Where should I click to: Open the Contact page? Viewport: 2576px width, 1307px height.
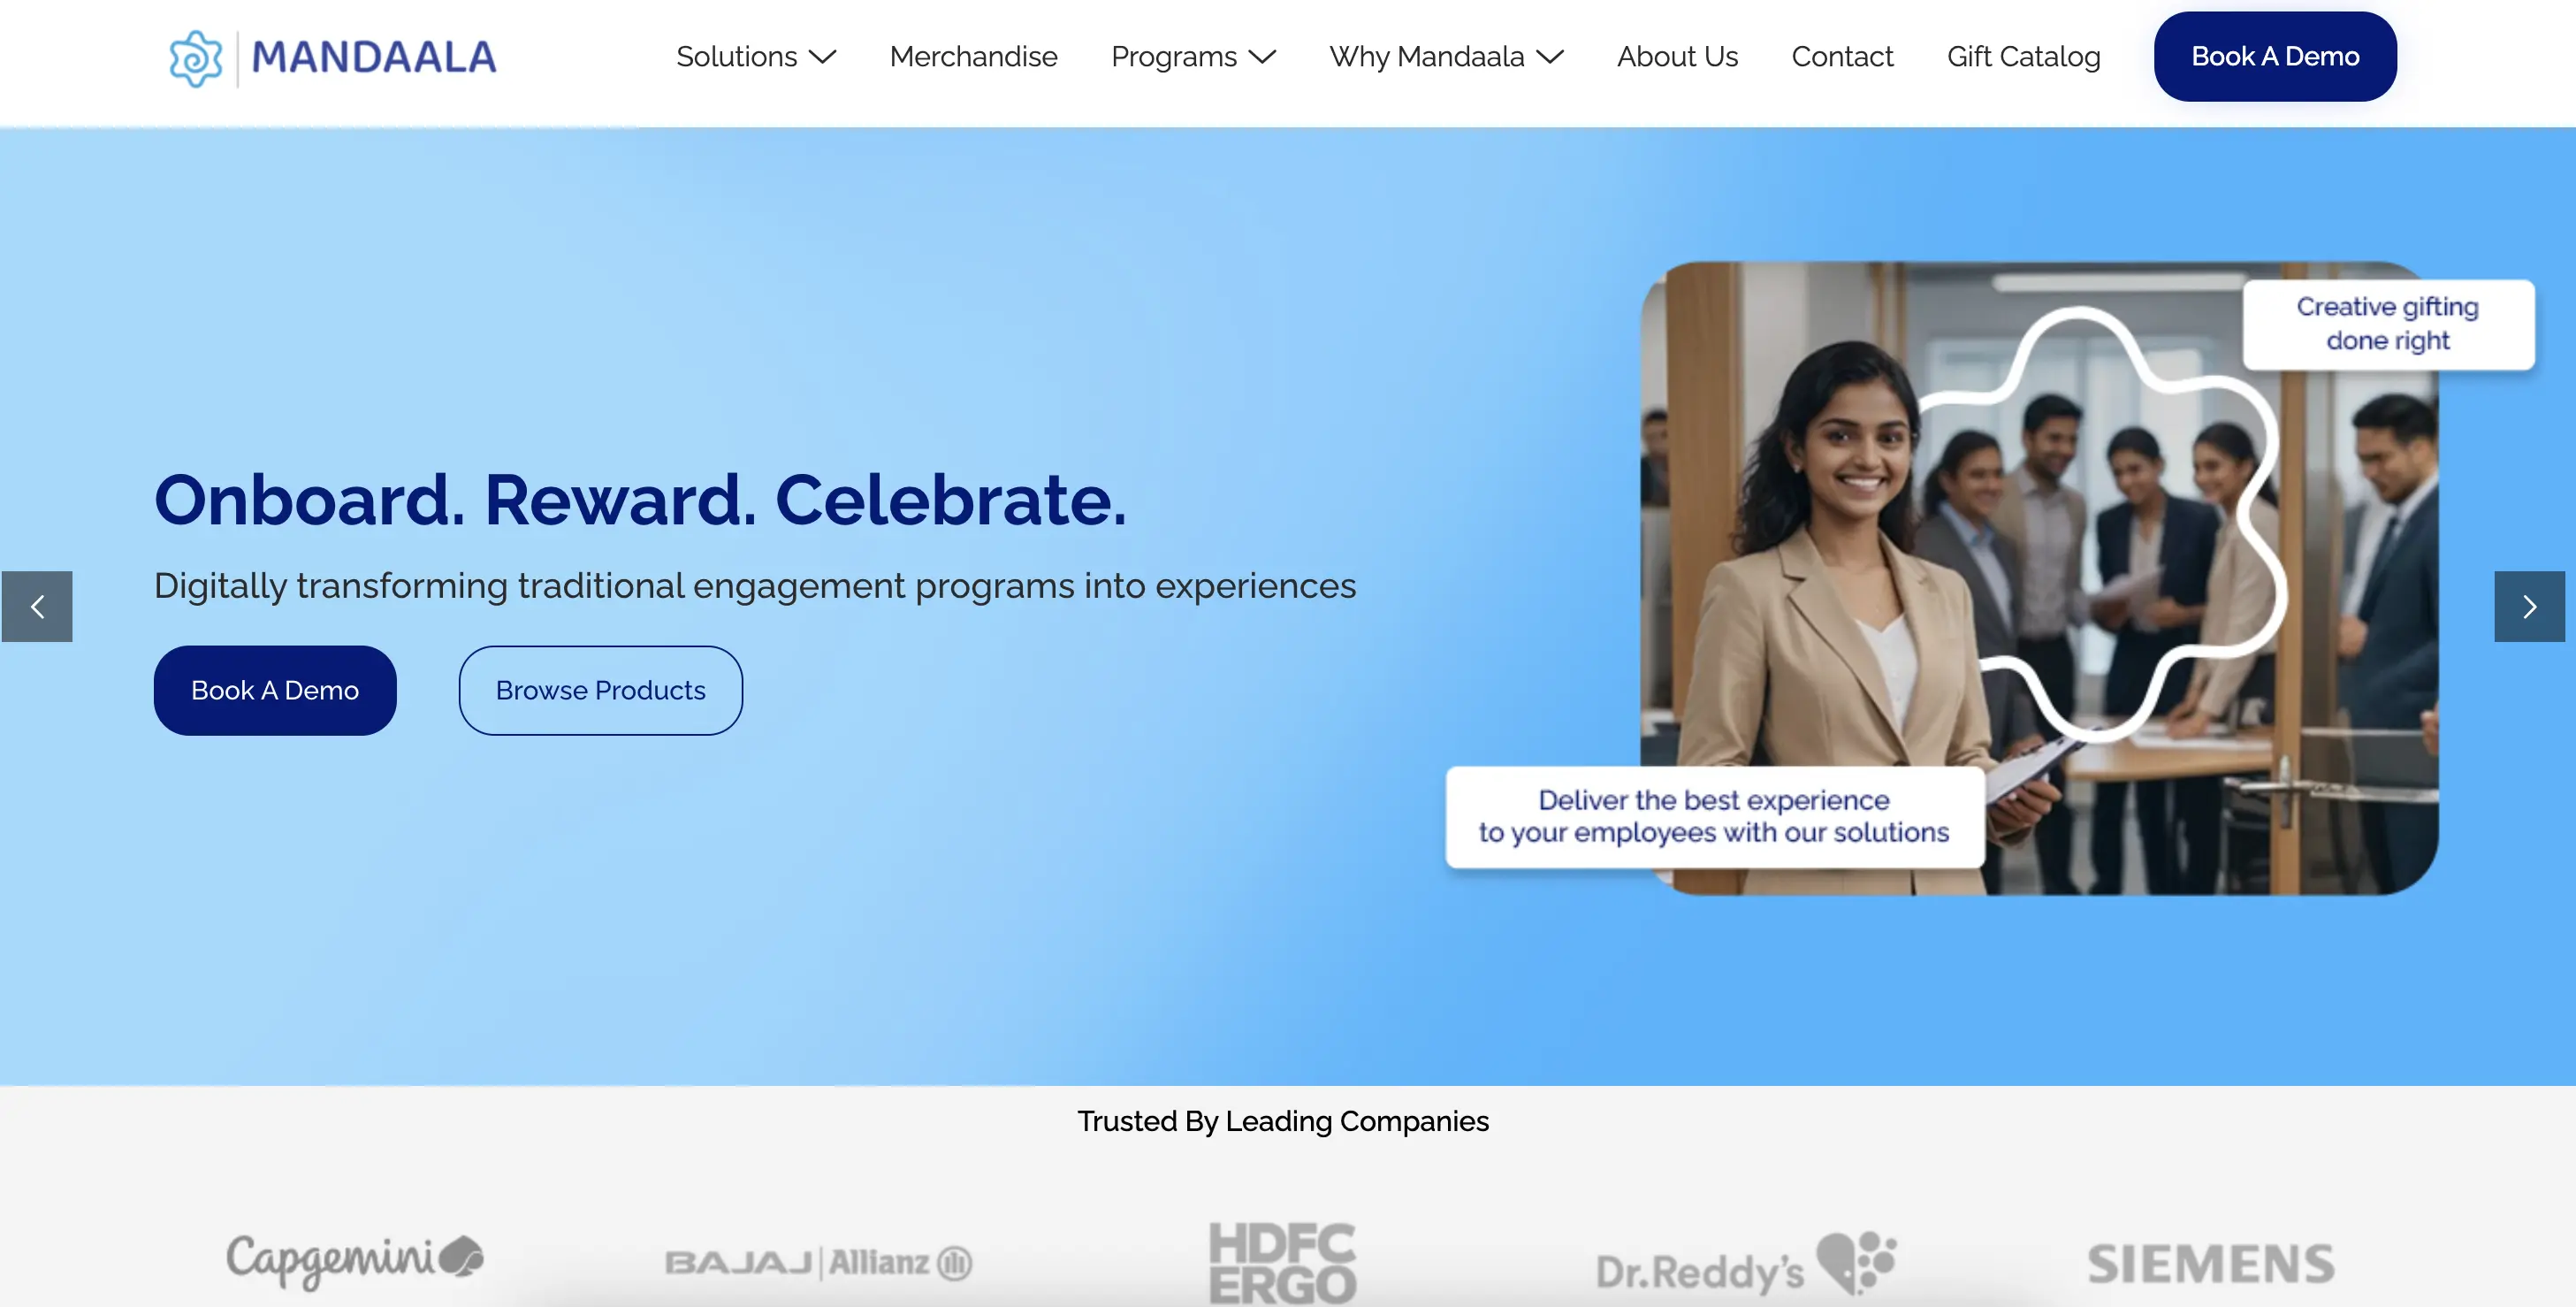coord(1842,57)
